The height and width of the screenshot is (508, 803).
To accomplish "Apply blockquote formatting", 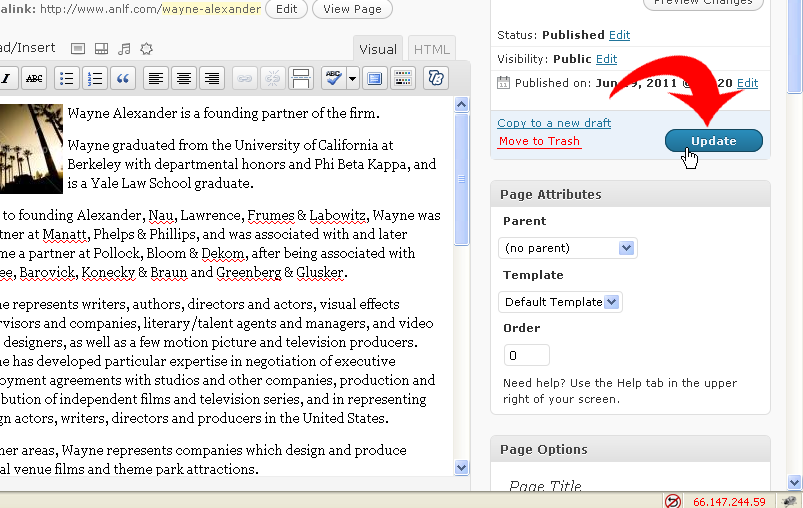I will point(123,78).
